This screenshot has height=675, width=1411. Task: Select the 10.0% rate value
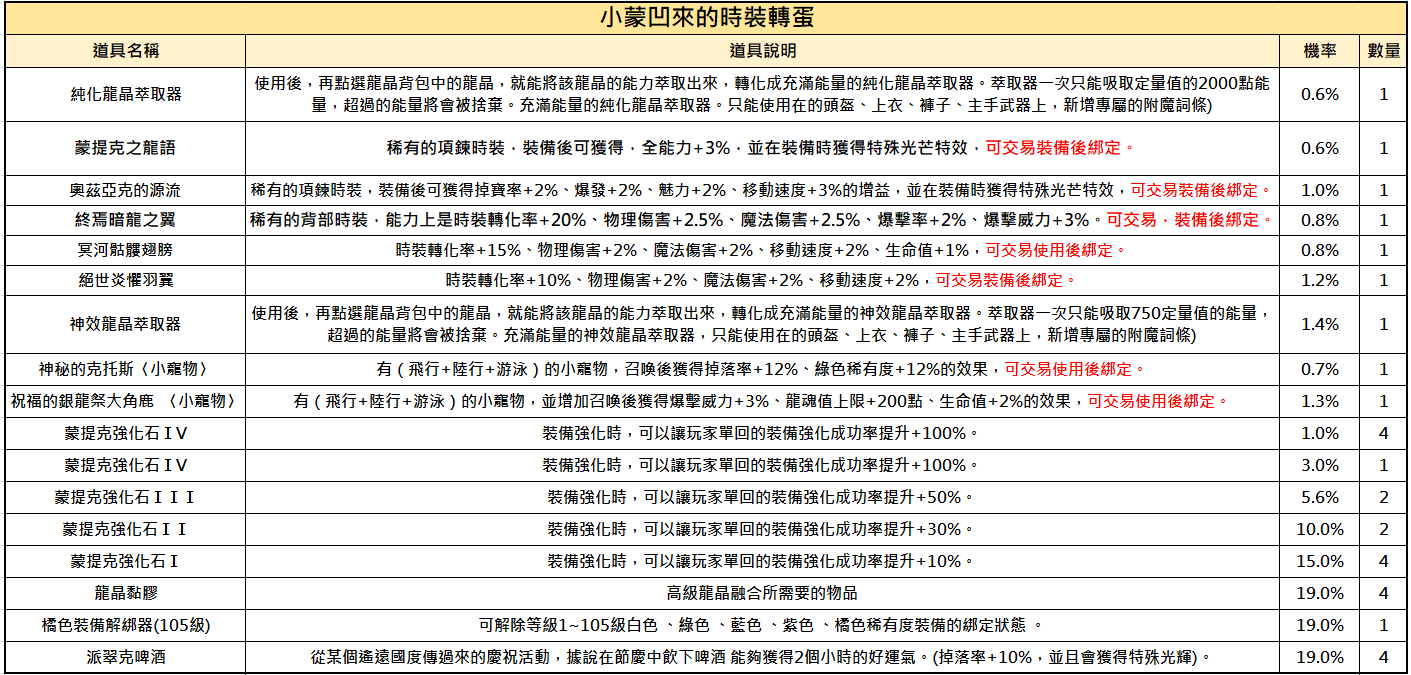[1319, 529]
